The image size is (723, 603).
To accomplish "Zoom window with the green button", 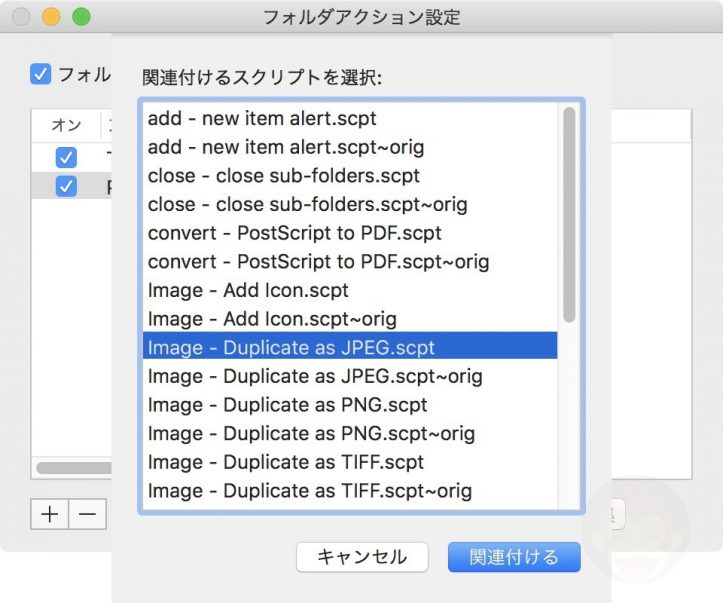I will [x=81, y=17].
